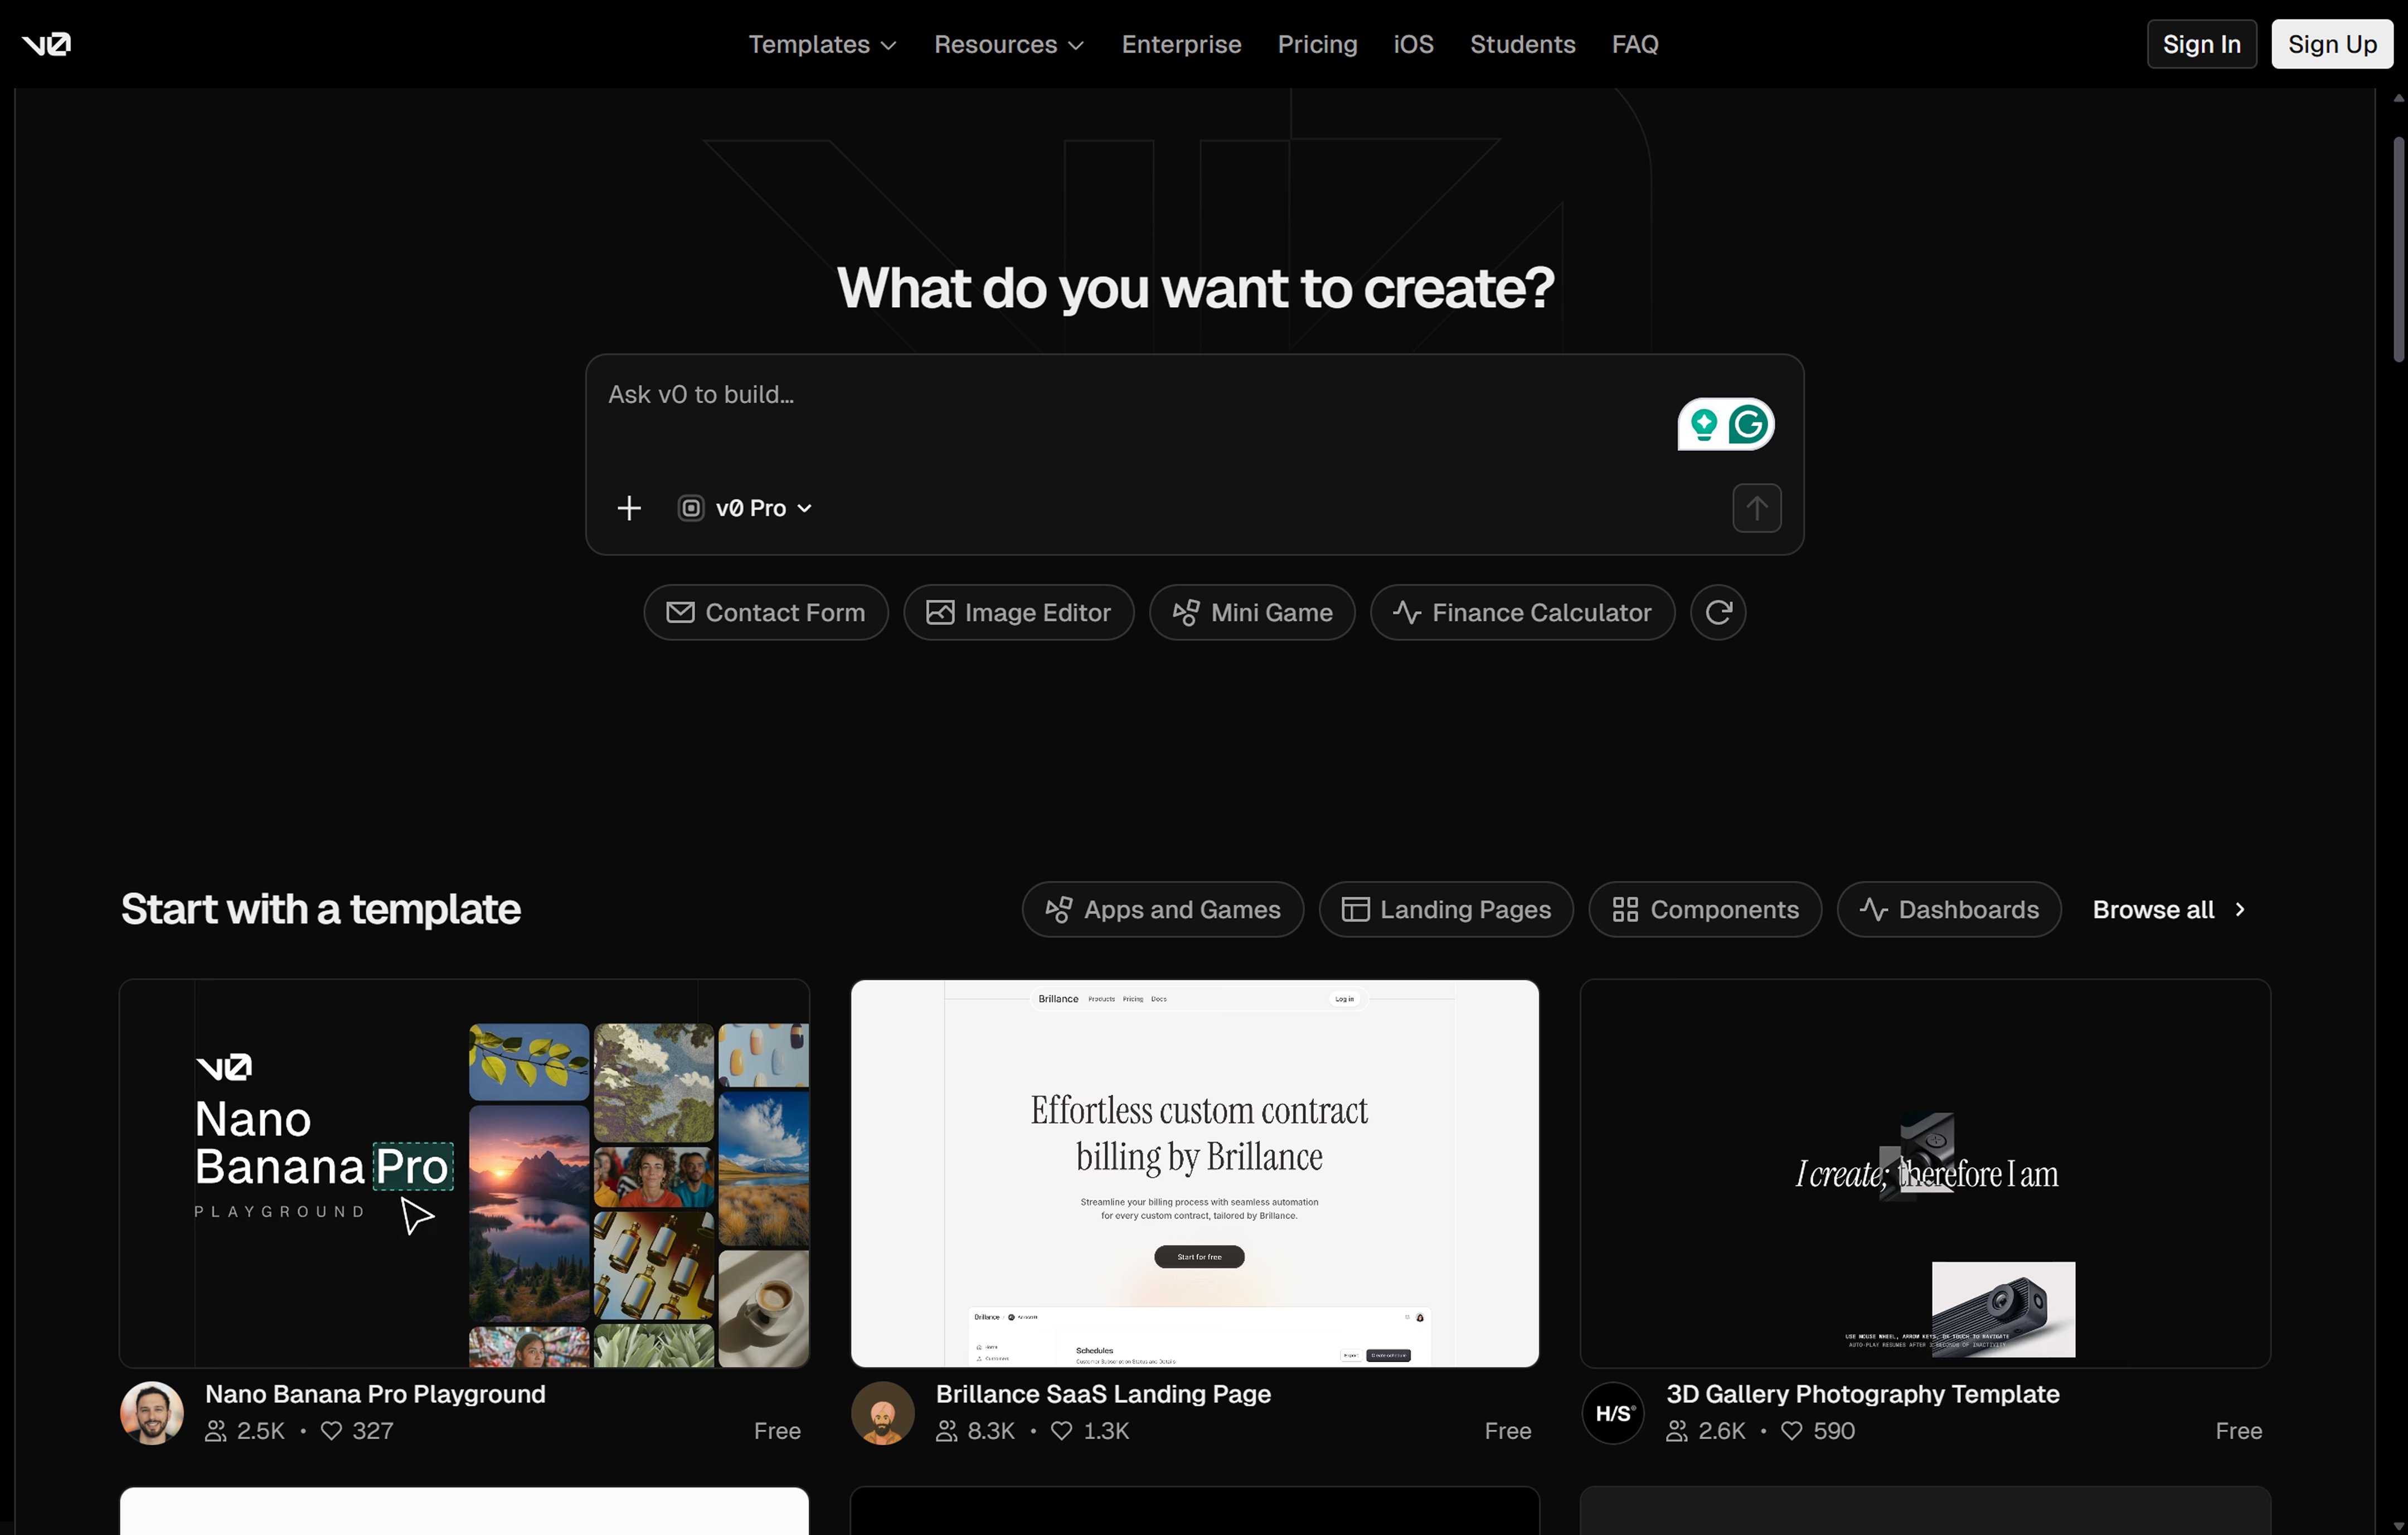The height and width of the screenshot is (1535, 2408).
Task: Open the 3D Gallery Photography Template thumbnail
Action: 1925,1173
